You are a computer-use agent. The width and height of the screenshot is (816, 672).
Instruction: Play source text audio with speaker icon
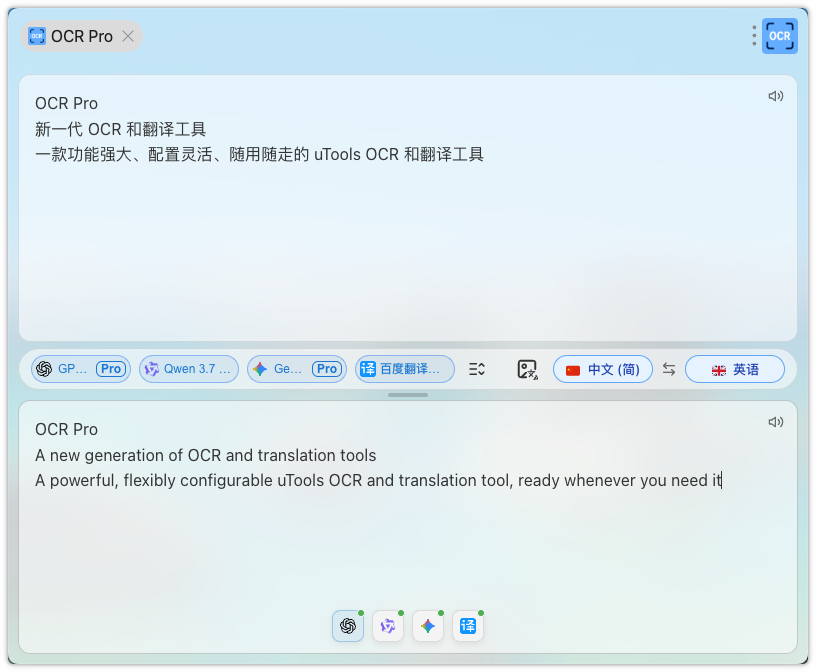[x=775, y=96]
